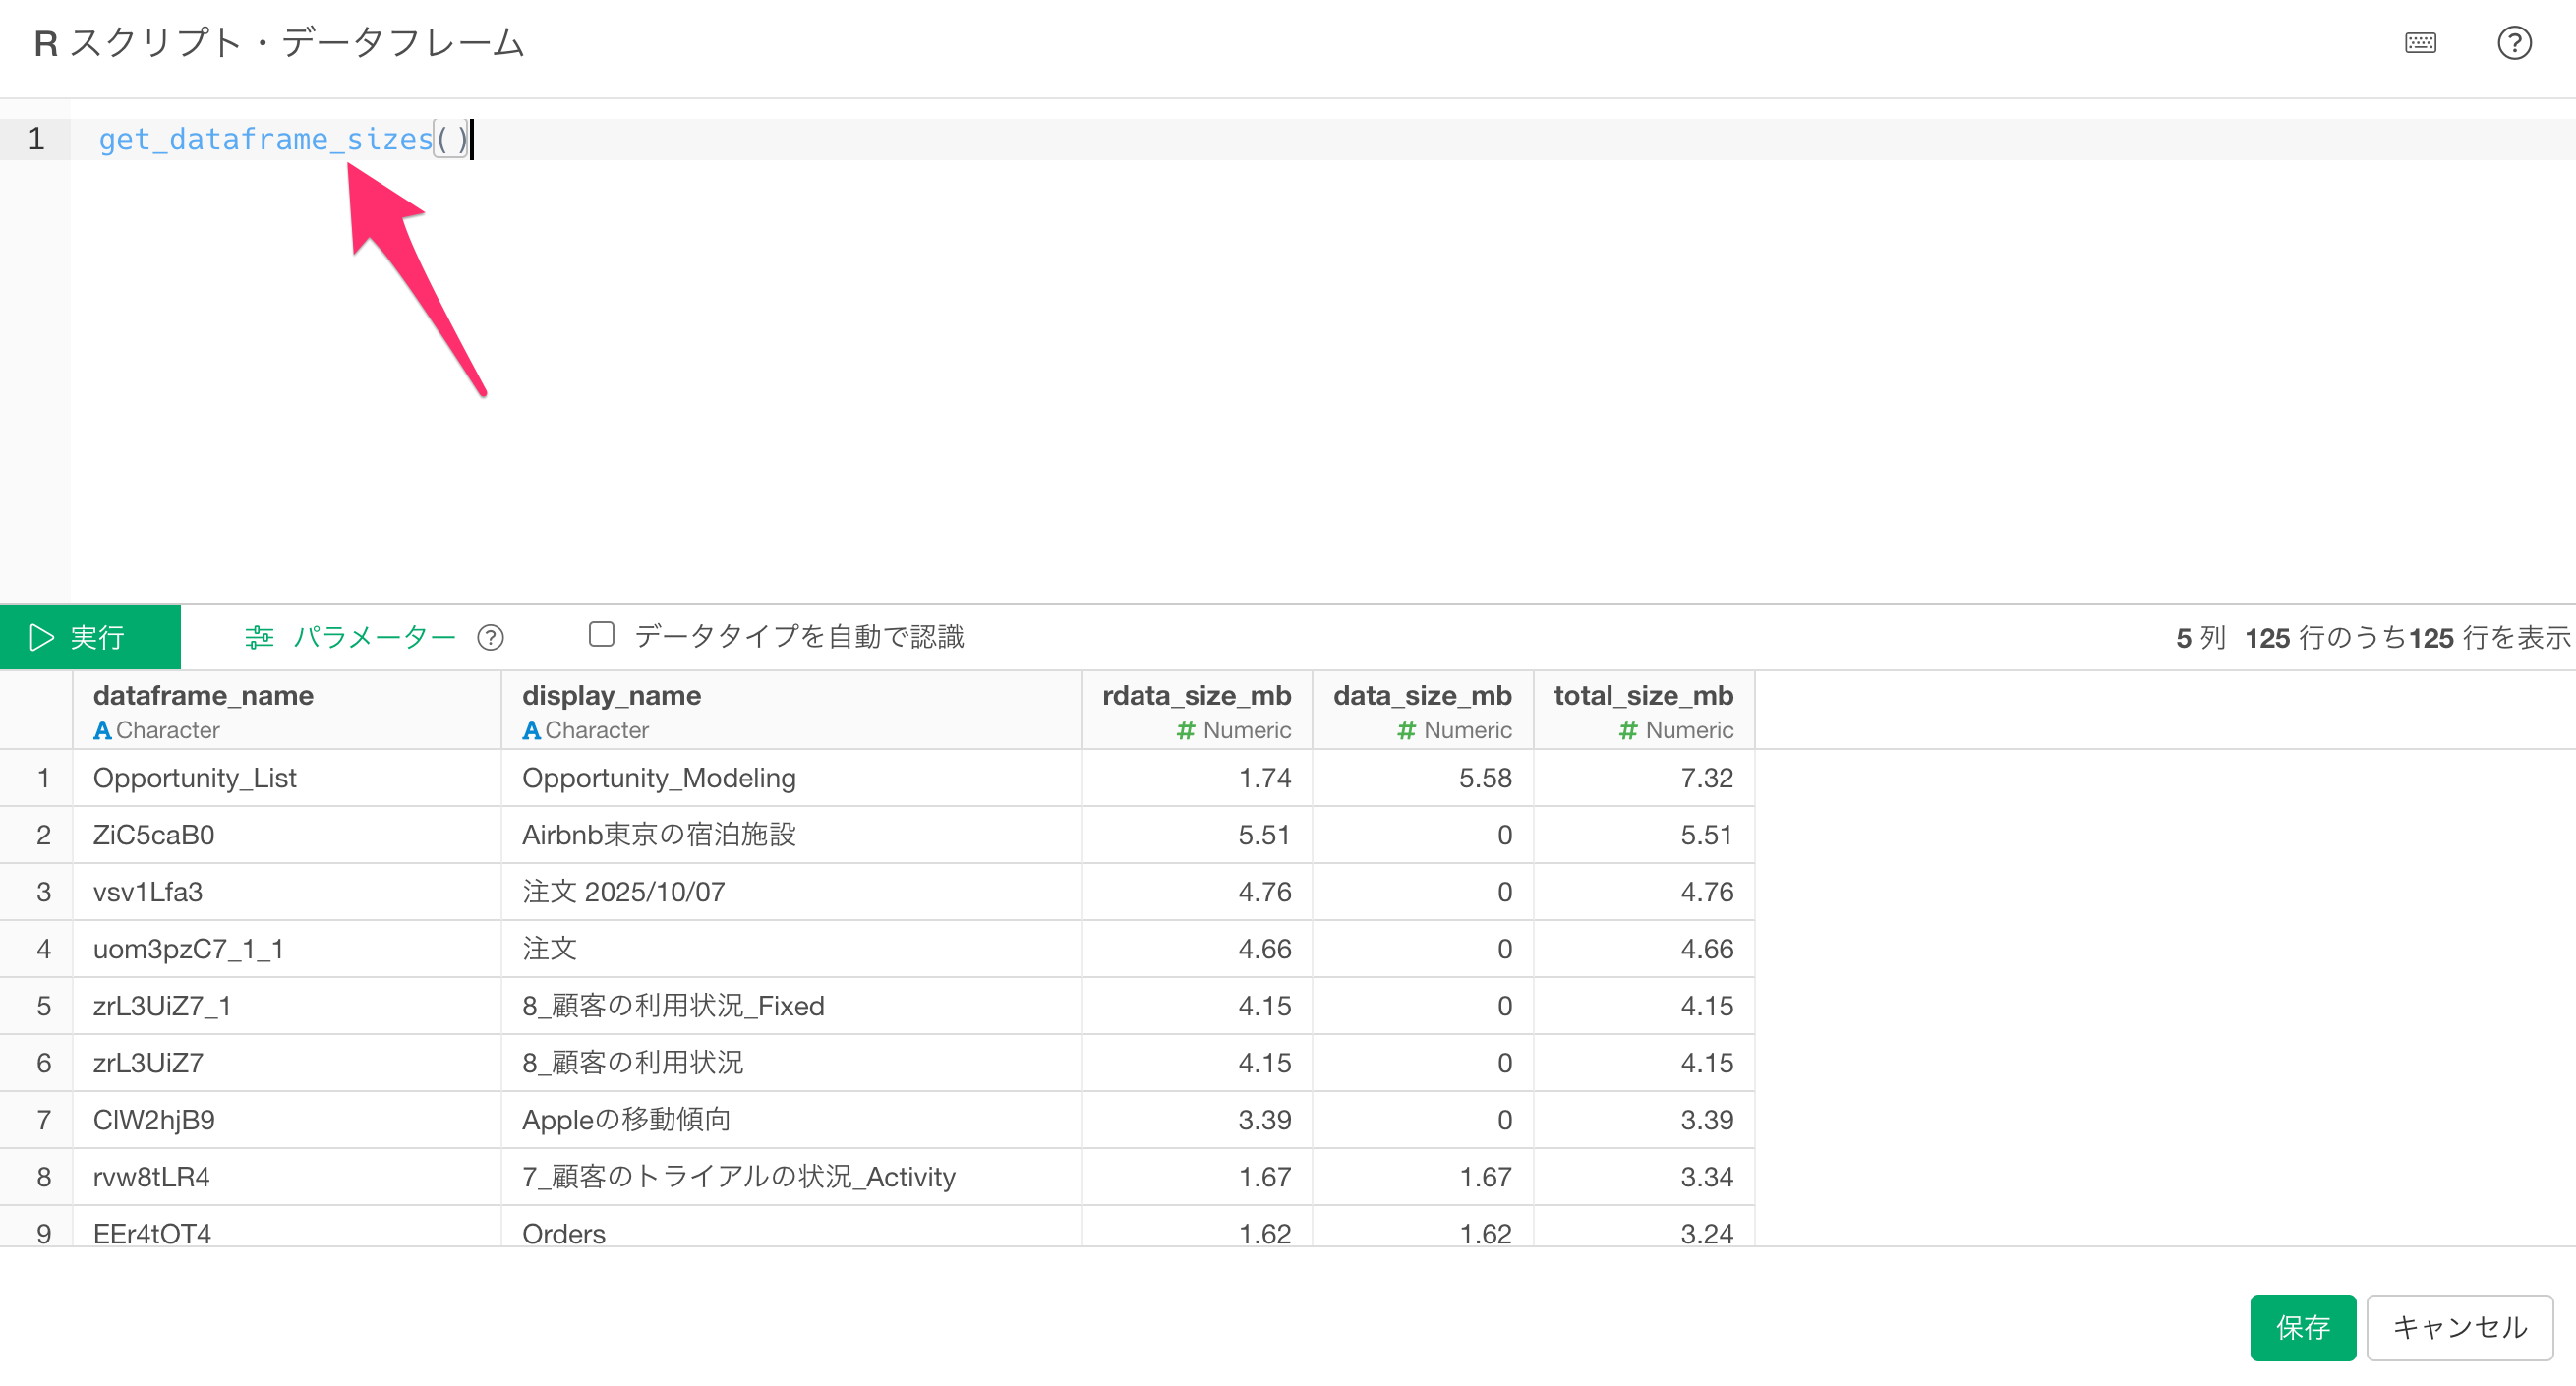
Task: Click the play triangle in 実行 button
Action: click(41, 637)
